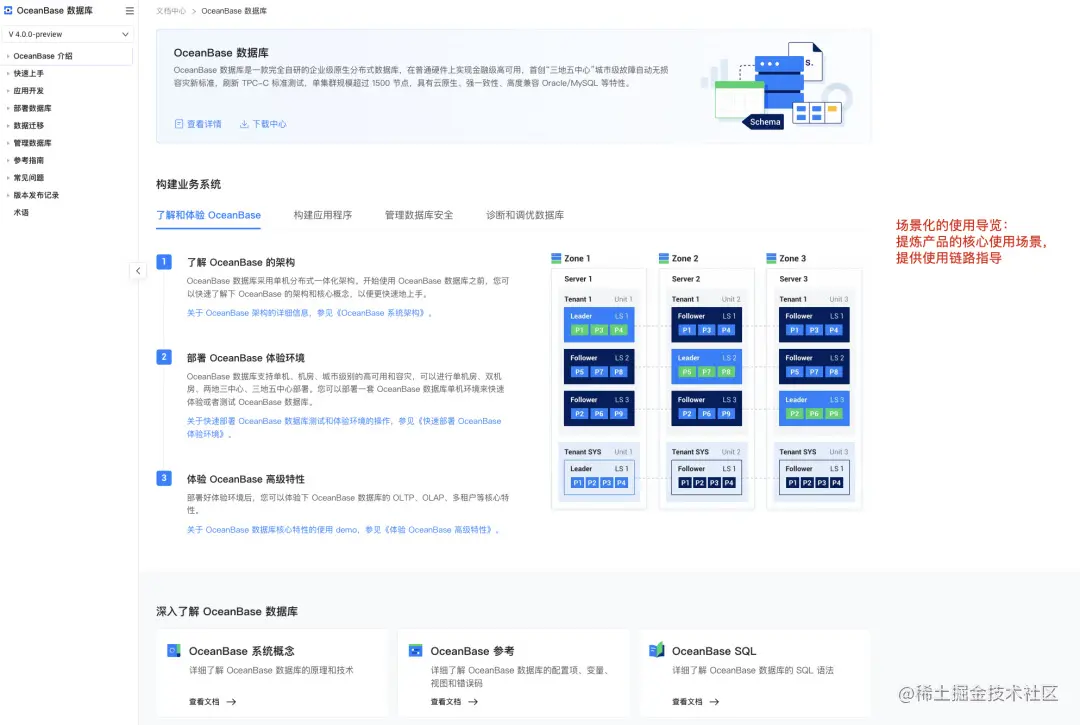Image resolution: width=1080 pixels, height=725 pixels.
Task: Click the OceanBase 数据库 breadcrumb item
Action: [x=234, y=11]
